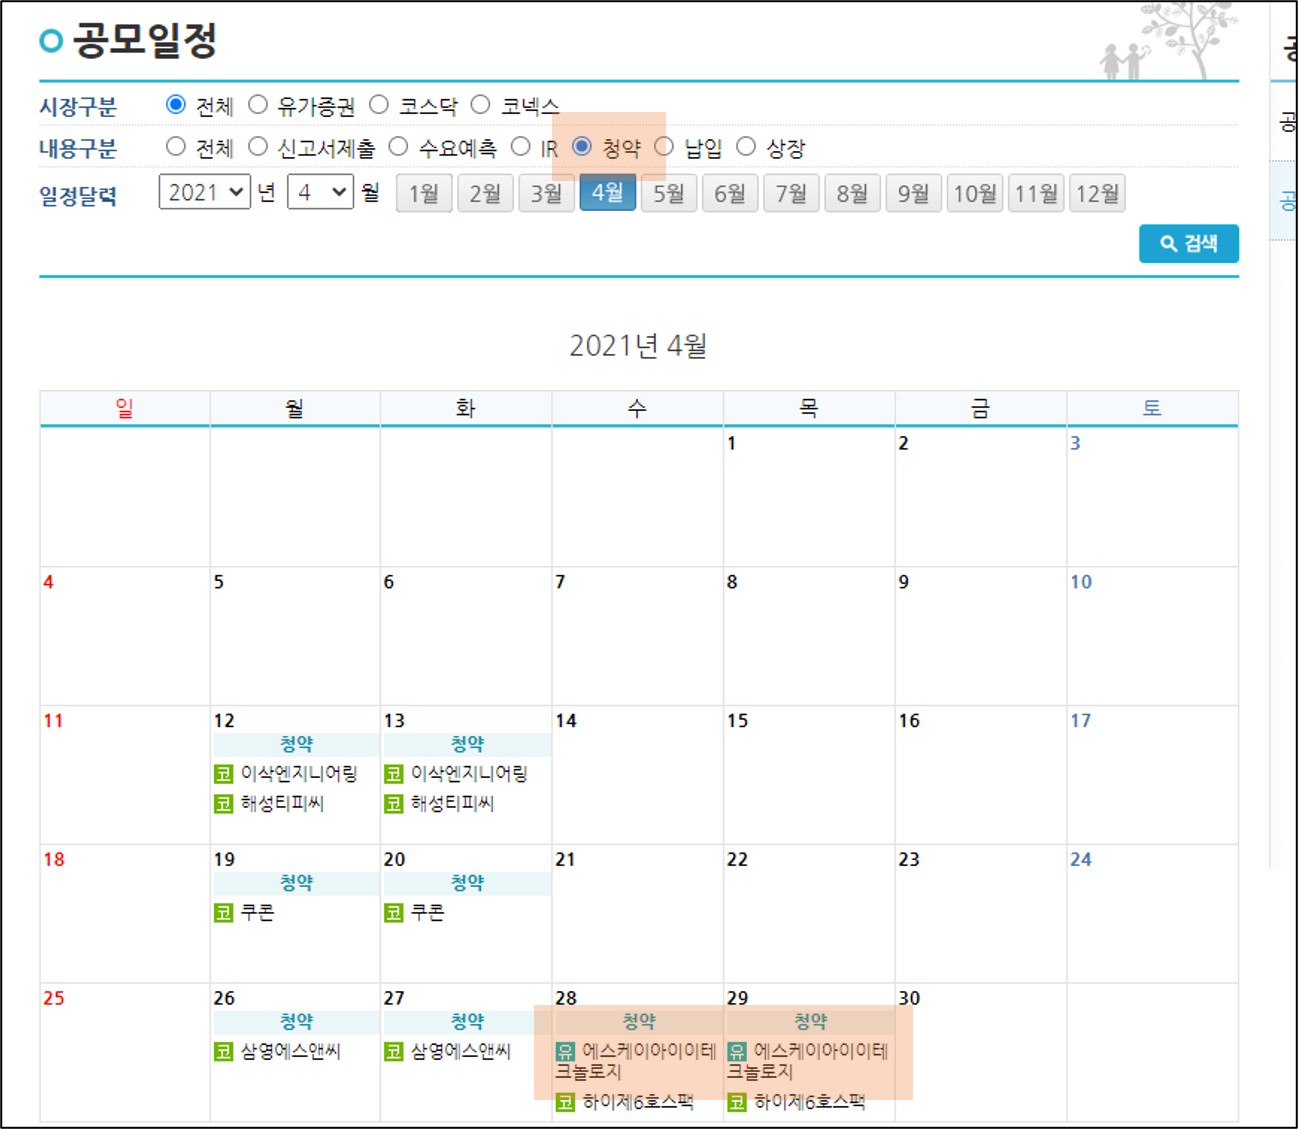This screenshot has width=1298, height=1129.
Task: Click the 검색 search button
Action: (1189, 243)
